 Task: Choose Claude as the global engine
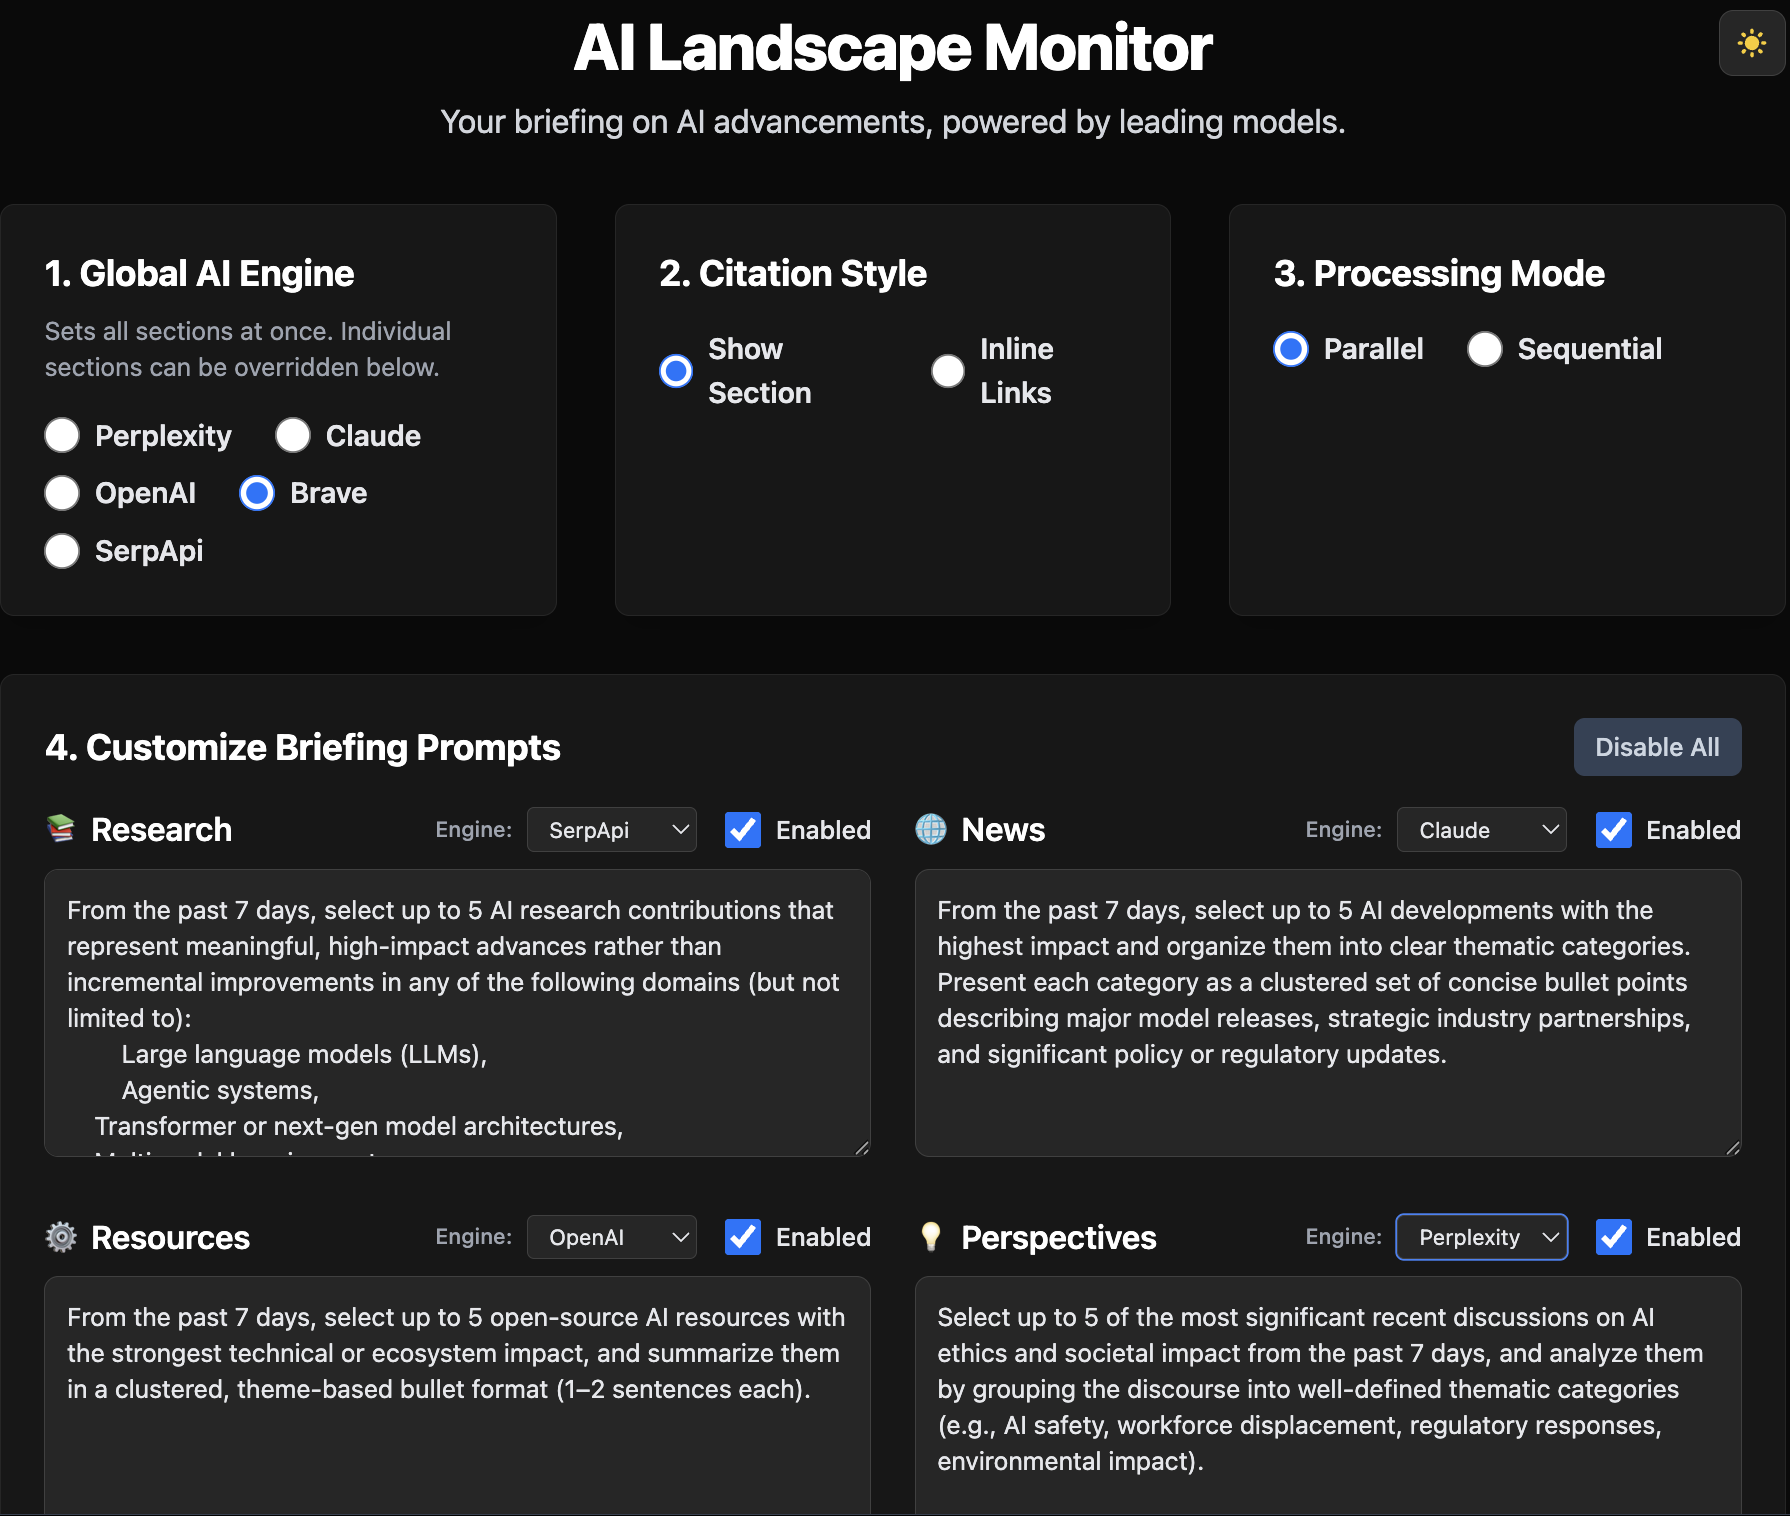click(293, 435)
